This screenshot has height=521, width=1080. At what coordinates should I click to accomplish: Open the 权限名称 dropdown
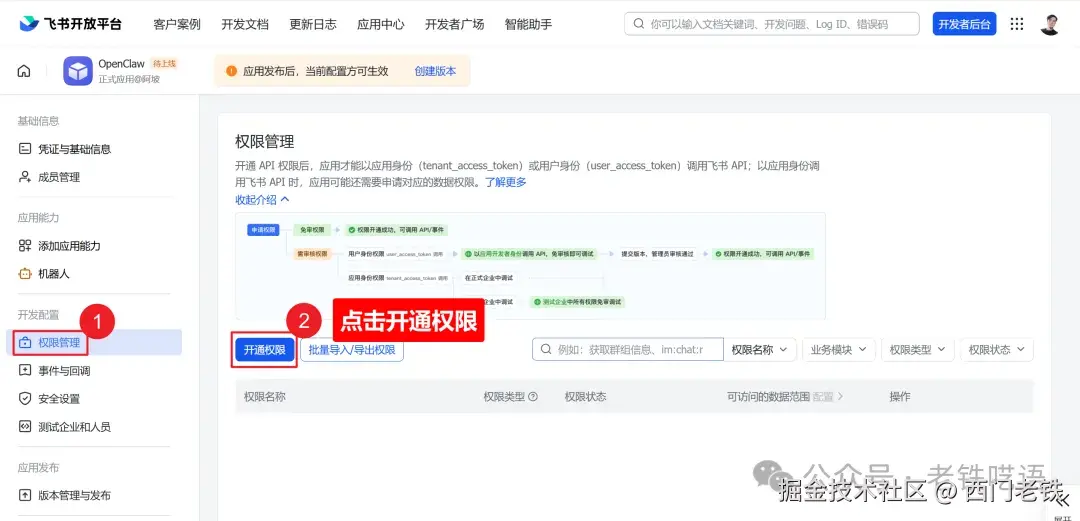pos(760,349)
